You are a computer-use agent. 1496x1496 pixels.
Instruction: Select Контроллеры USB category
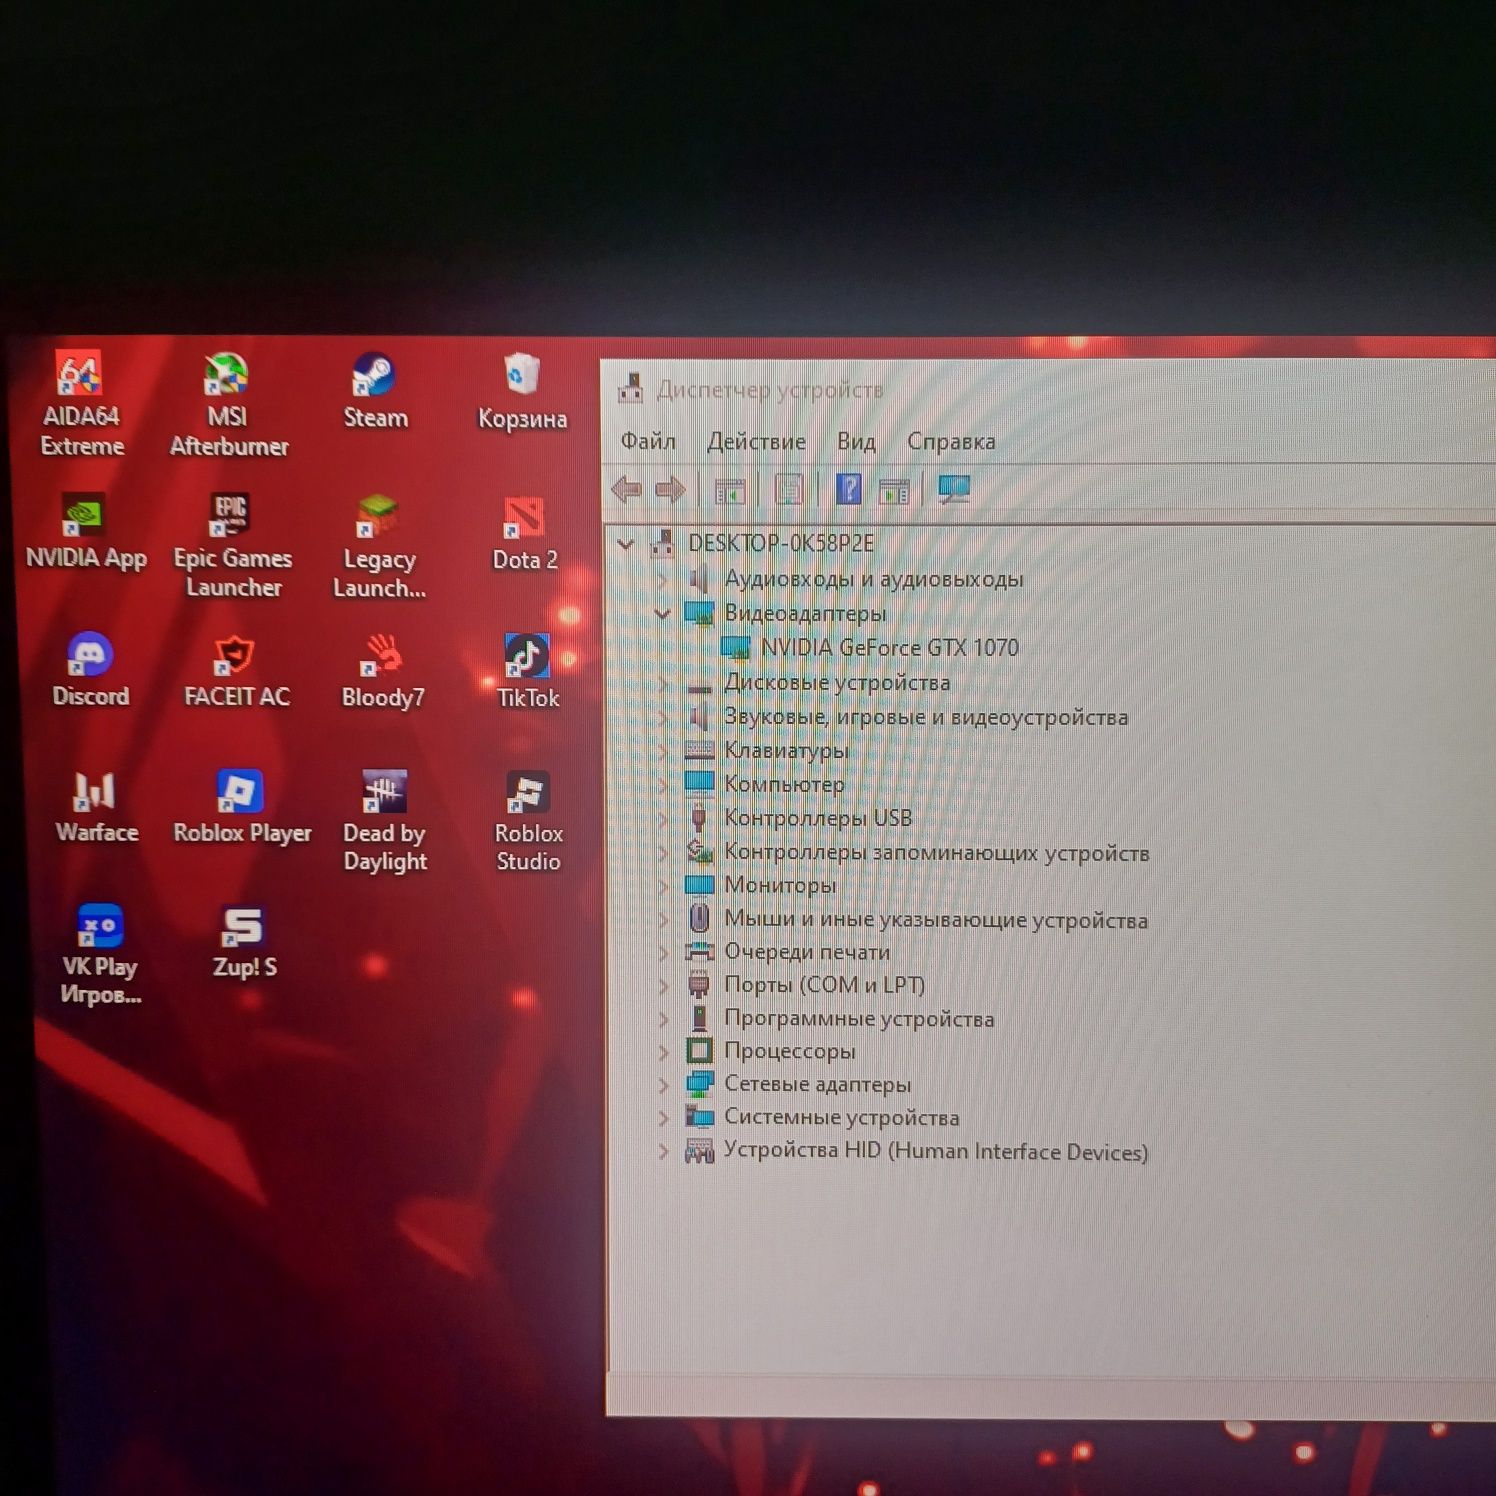pos(818,818)
